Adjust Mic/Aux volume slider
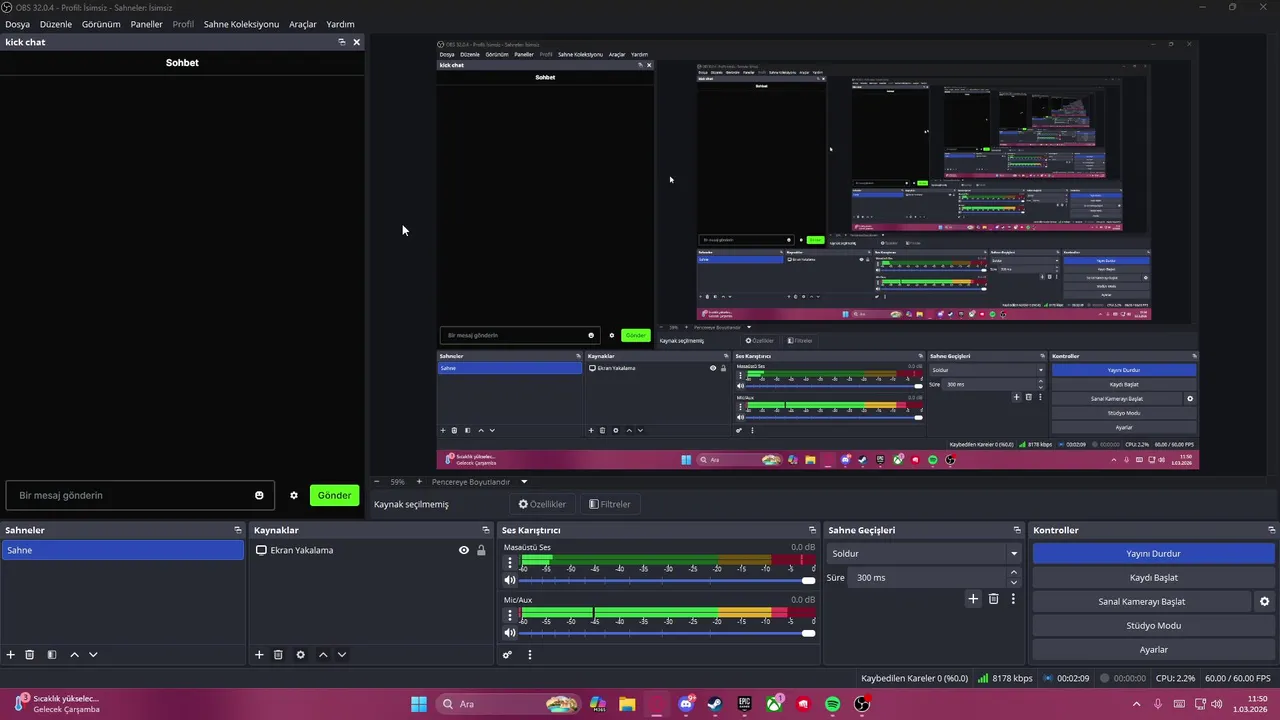 [x=665, y=633]
